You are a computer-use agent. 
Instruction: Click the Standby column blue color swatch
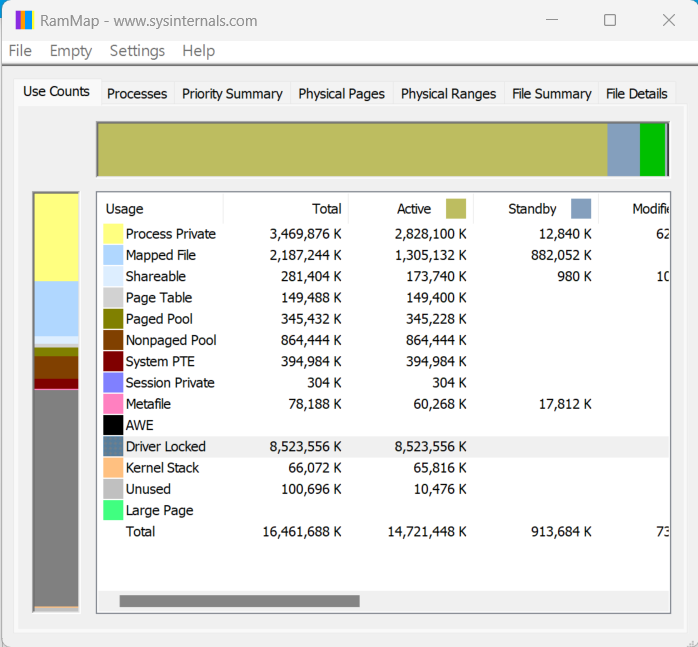coord(581,209)
